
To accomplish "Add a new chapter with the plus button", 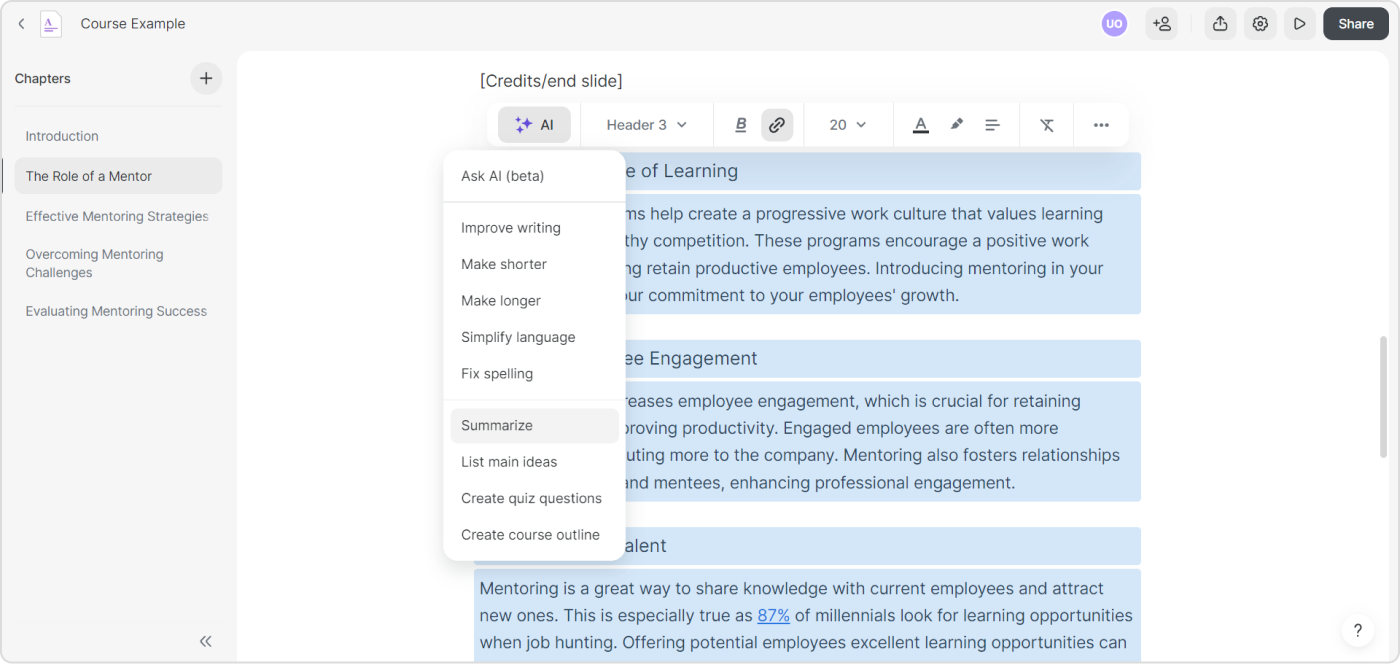I will (206, 78).
